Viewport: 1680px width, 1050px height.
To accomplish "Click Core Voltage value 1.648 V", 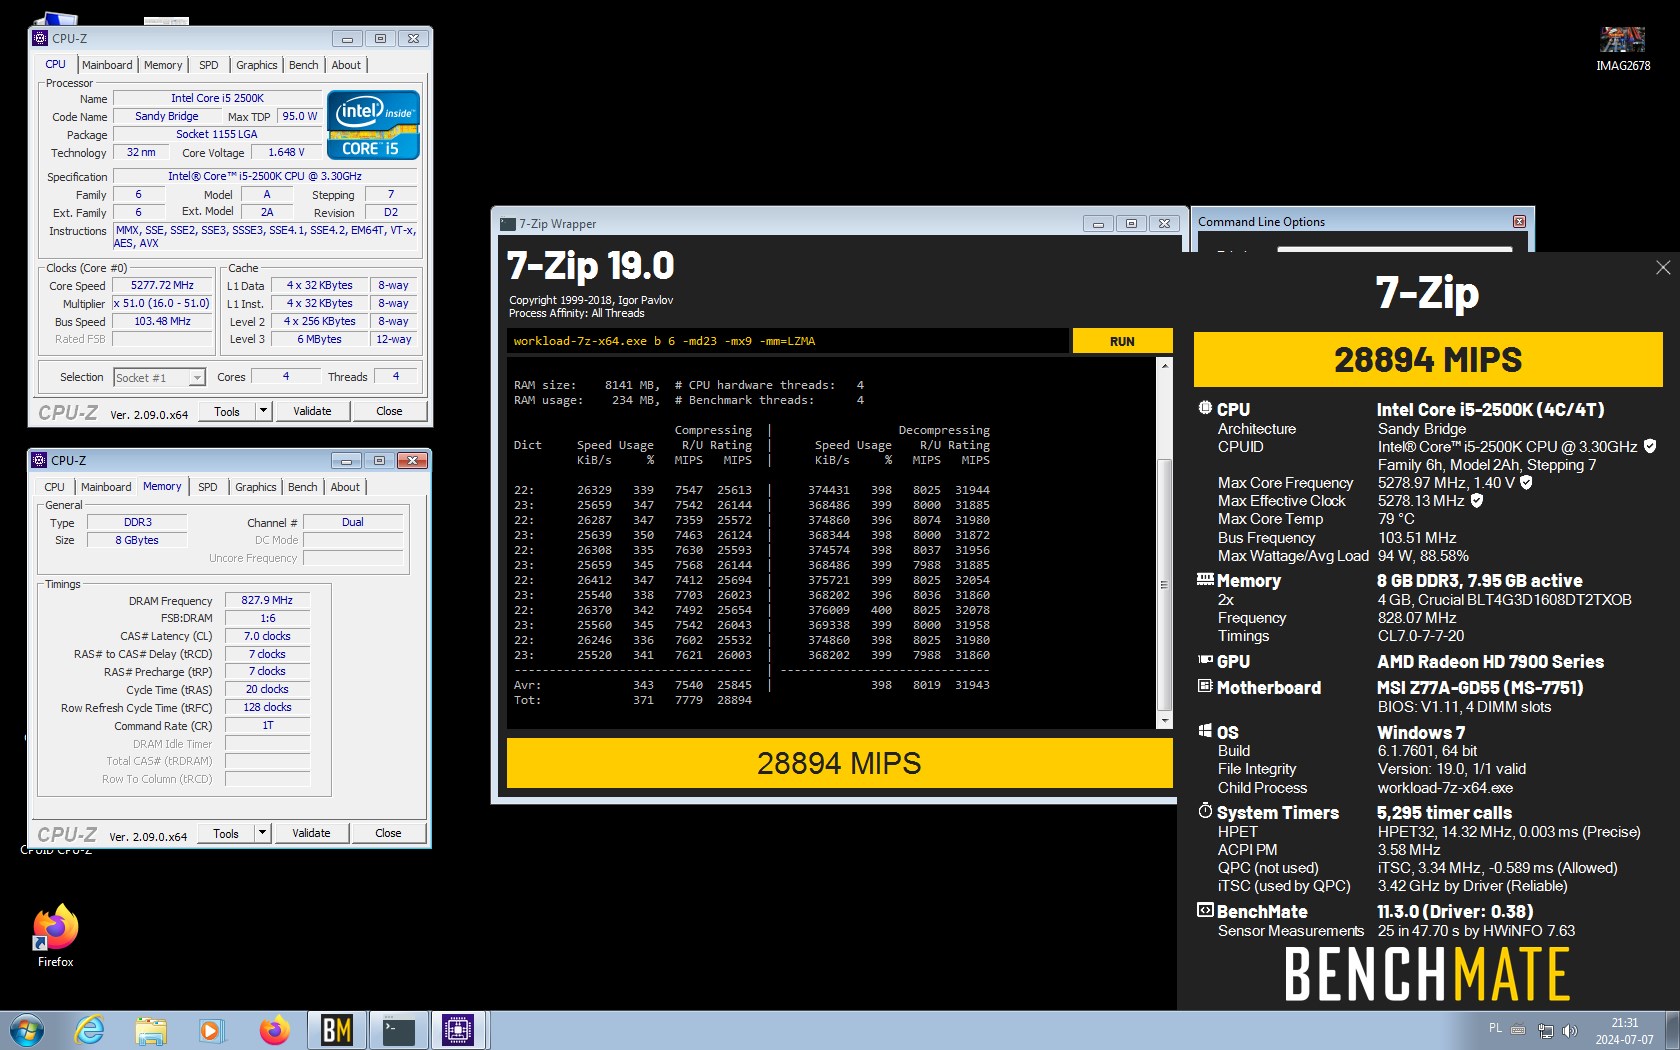I will 286,152.
